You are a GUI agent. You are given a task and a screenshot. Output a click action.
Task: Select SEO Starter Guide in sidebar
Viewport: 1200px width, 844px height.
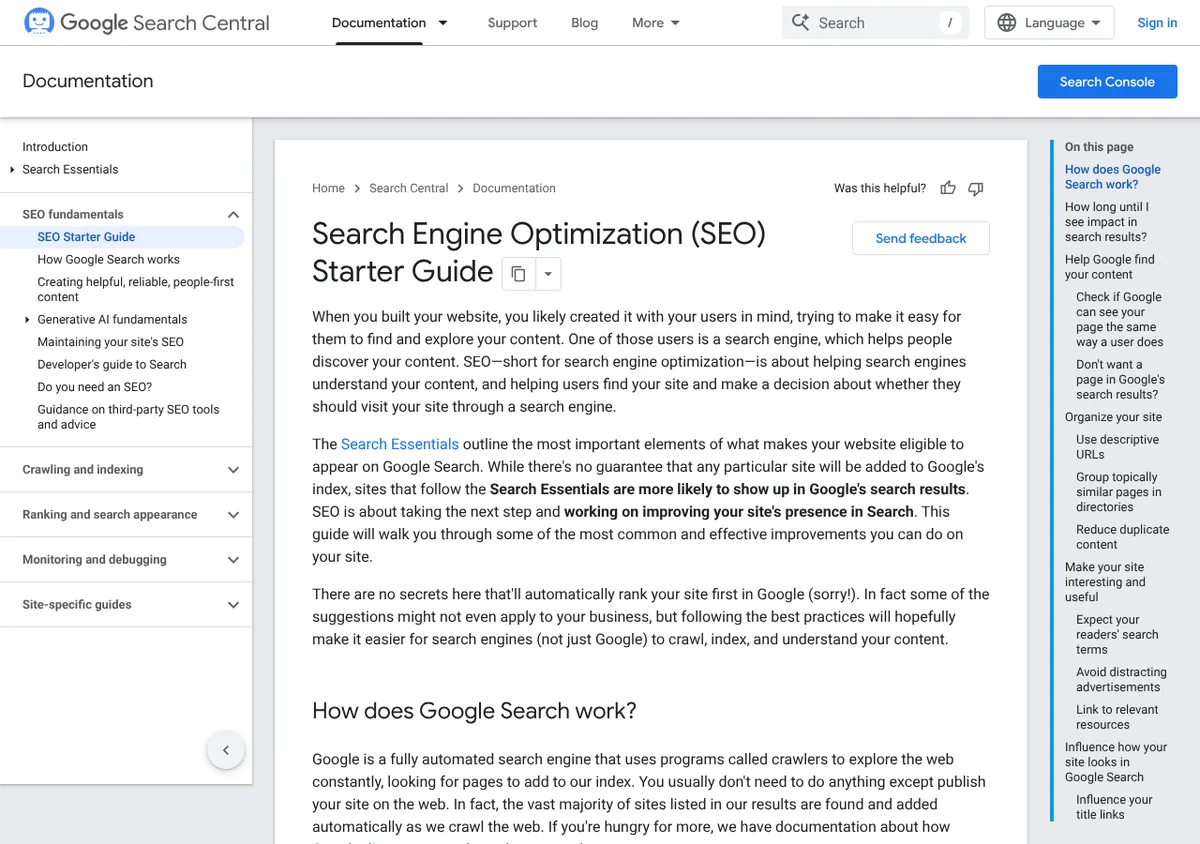click(86, 237)
